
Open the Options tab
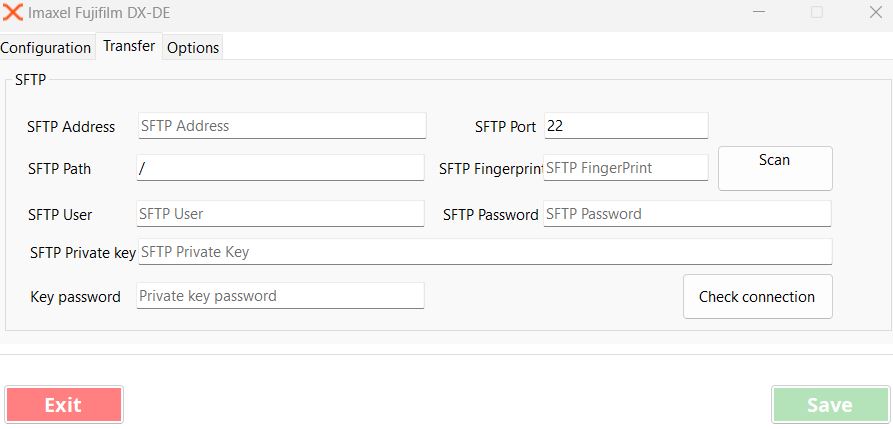point(193,47)
